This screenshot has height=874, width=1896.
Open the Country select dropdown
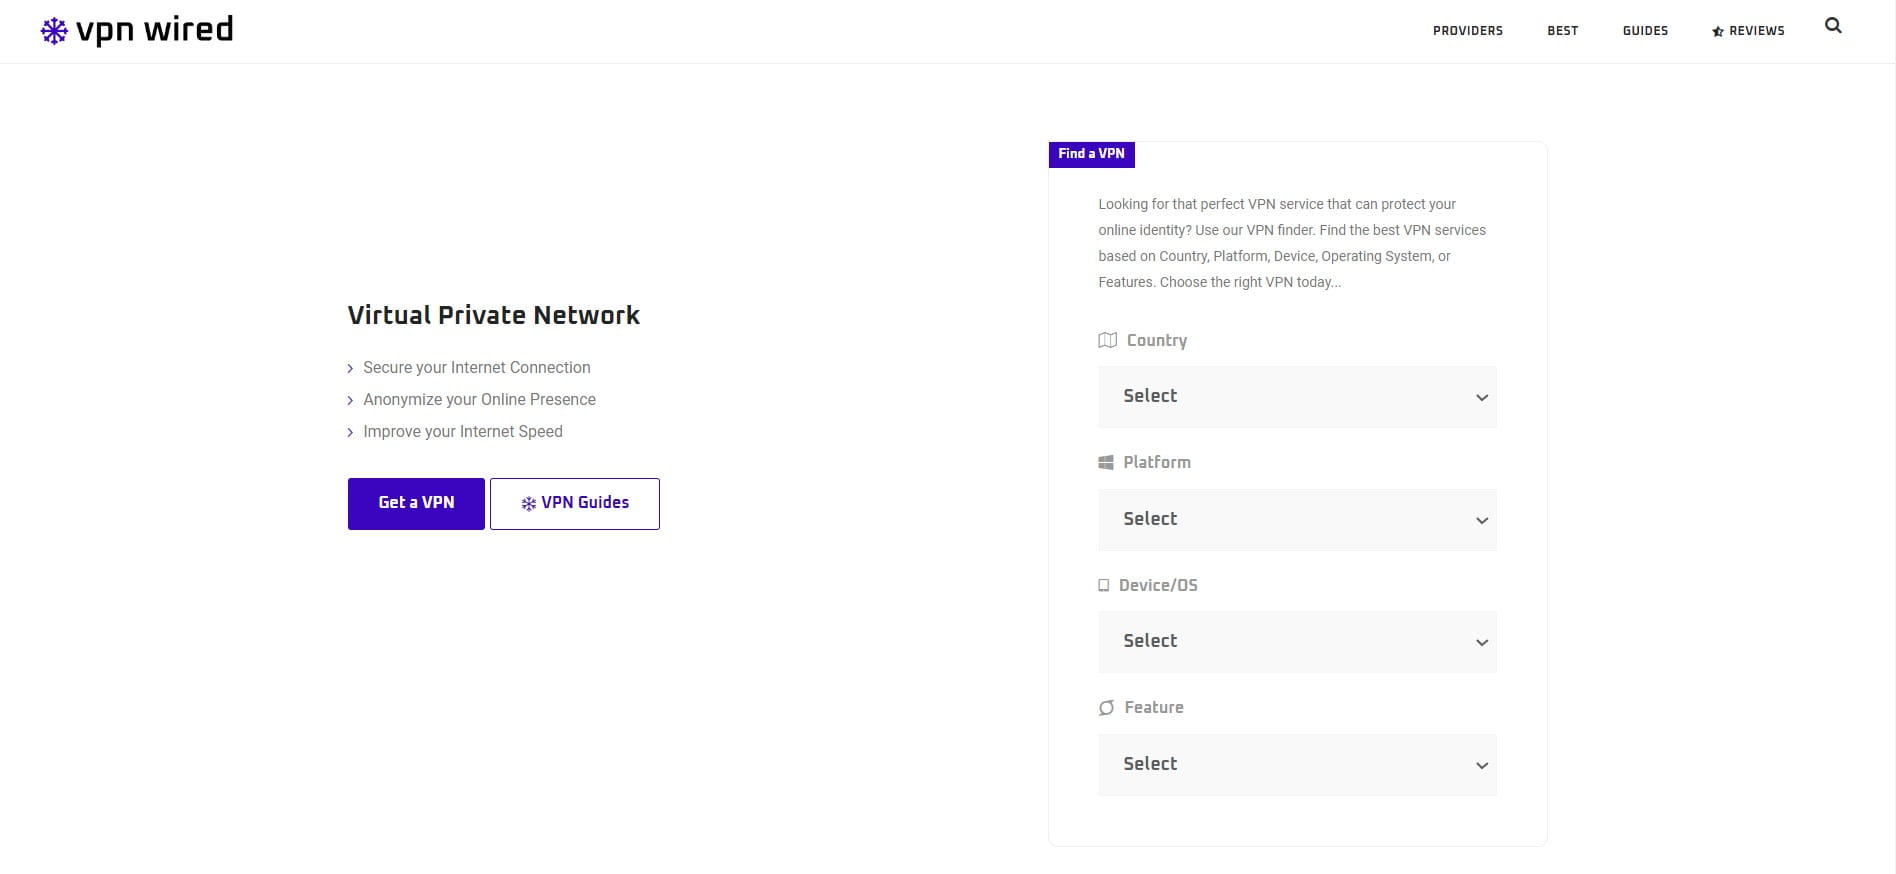click(1296, 397)
